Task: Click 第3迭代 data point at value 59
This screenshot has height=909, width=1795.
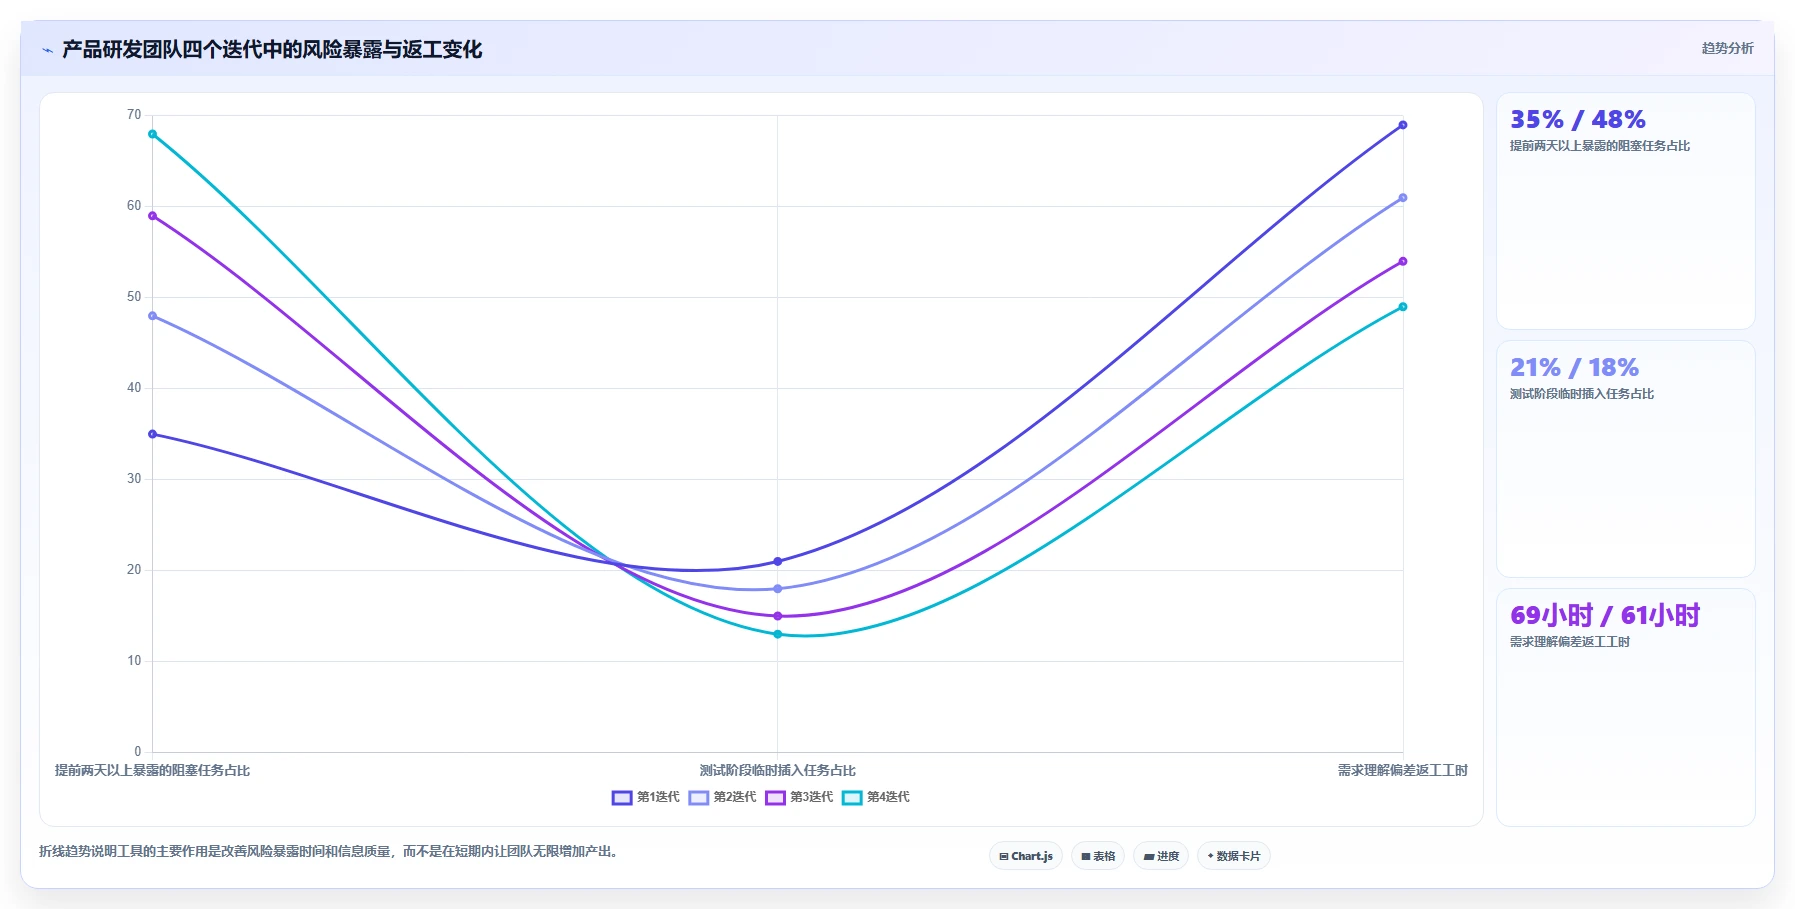Action: 152,216
